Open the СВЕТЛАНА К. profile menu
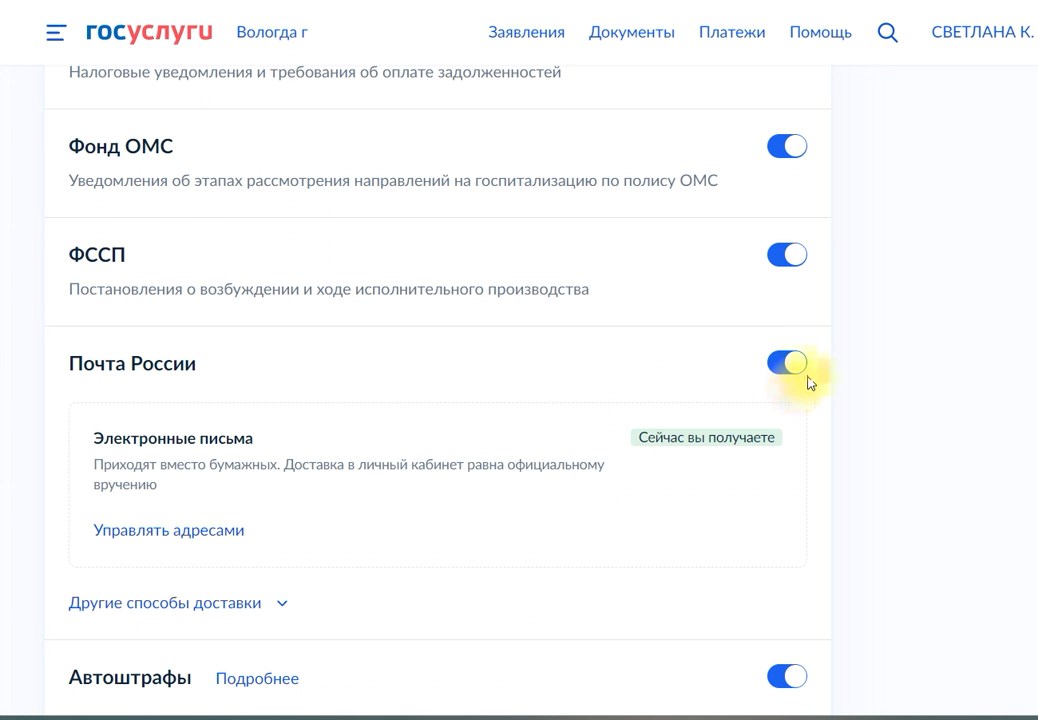 click(981, 32)
